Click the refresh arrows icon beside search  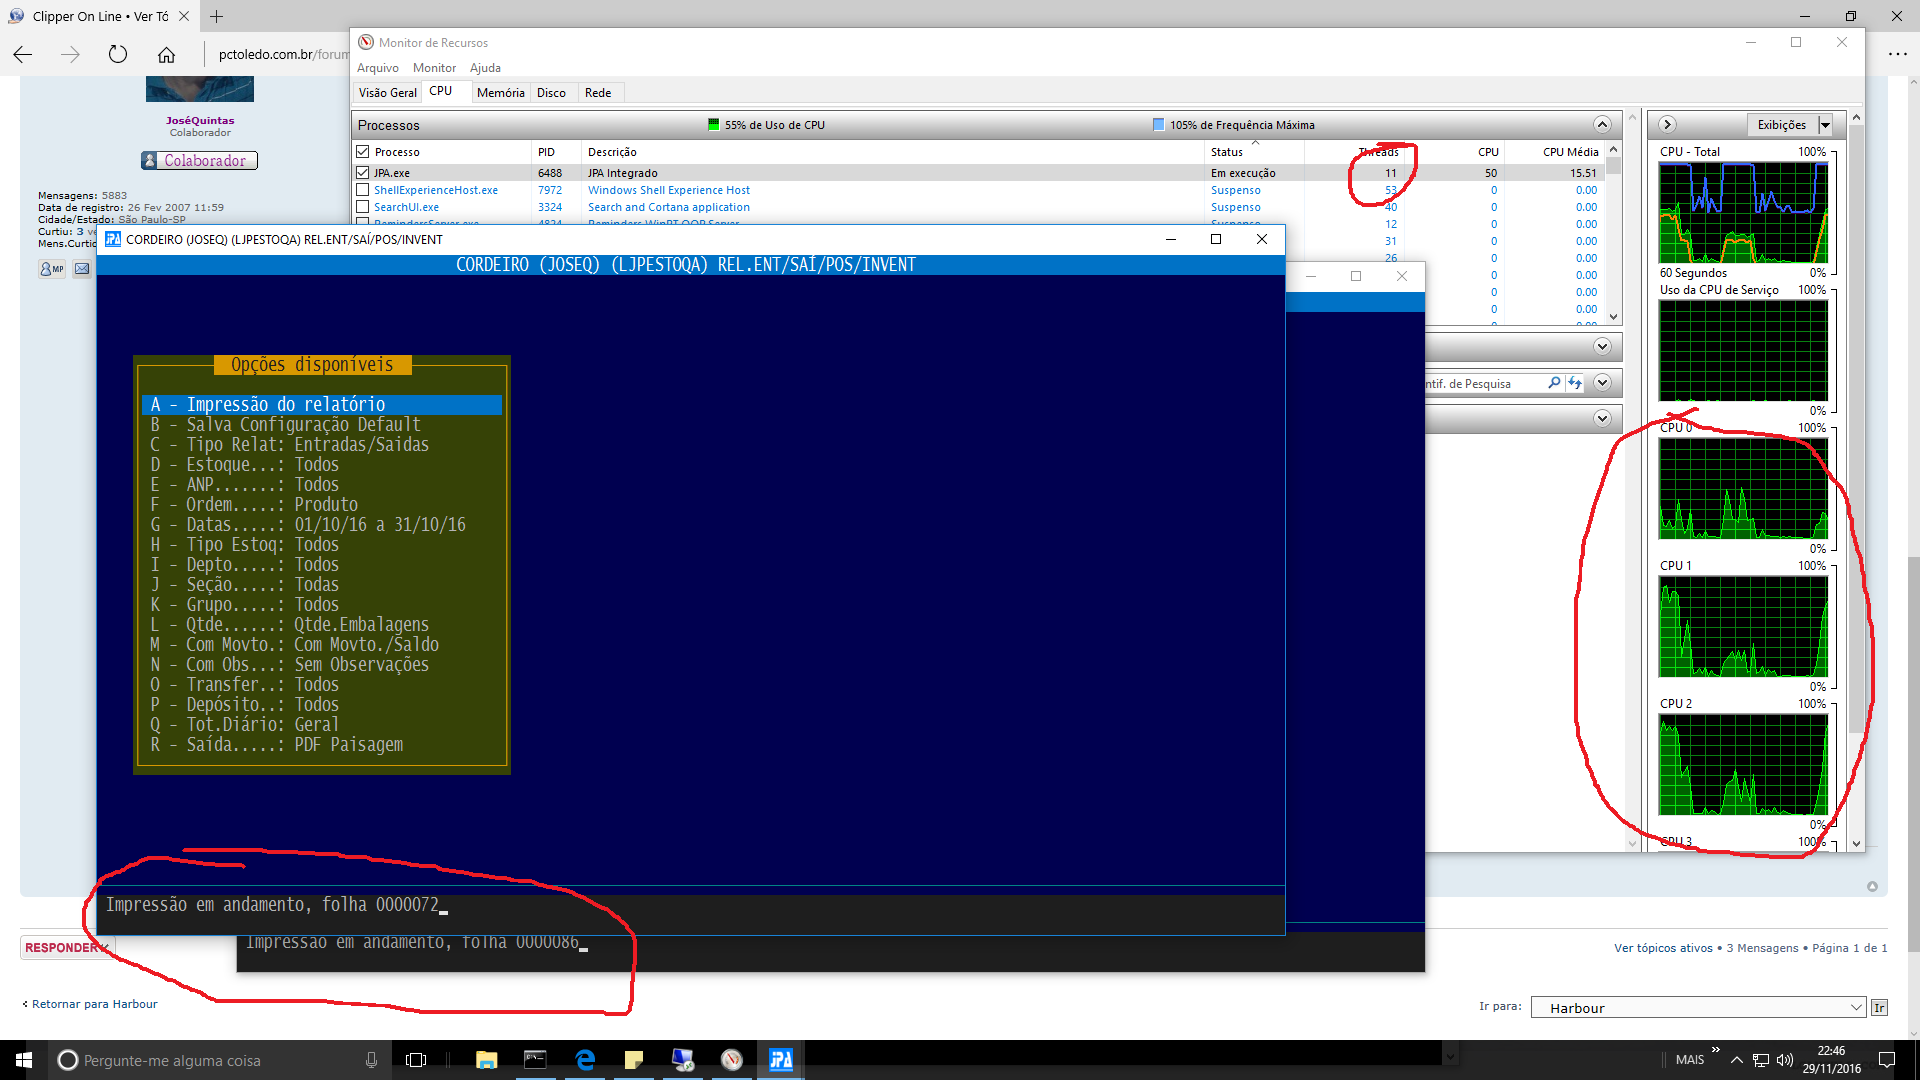tap(1575, 383)
